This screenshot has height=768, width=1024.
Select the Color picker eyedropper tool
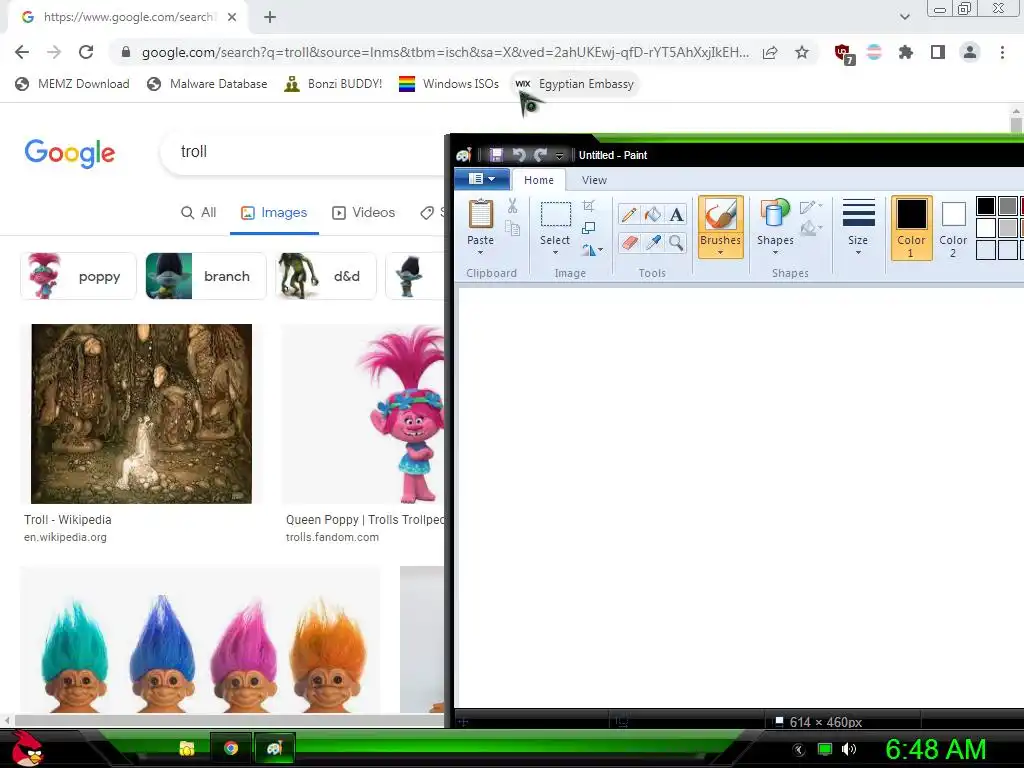(652, 243)
